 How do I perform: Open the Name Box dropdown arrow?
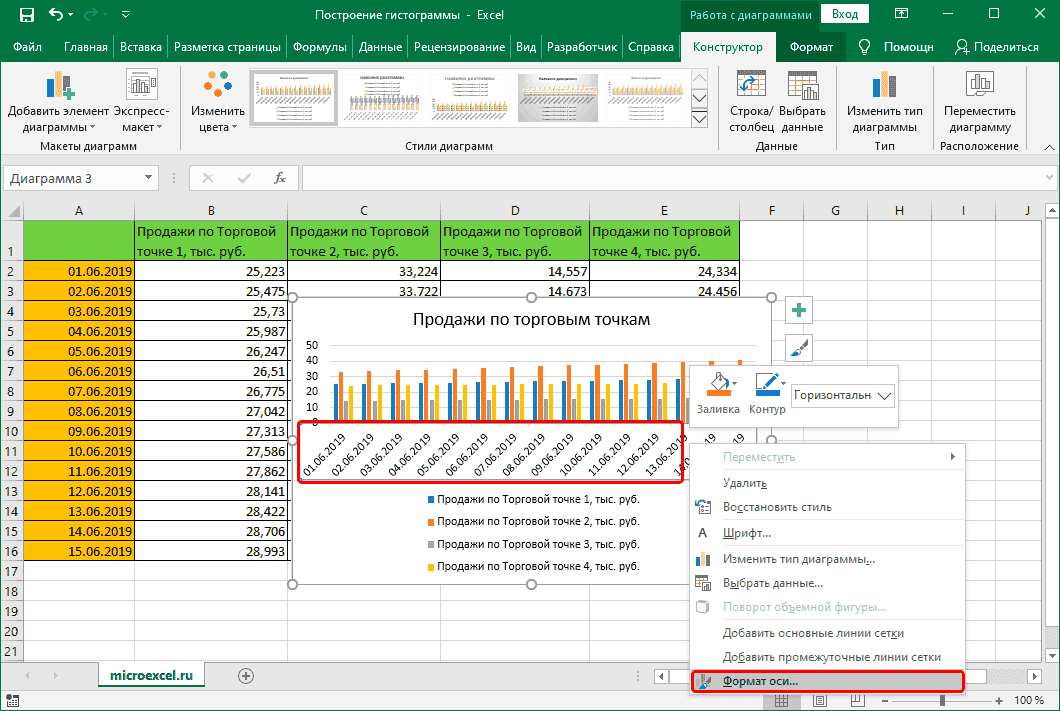point(149,179)
